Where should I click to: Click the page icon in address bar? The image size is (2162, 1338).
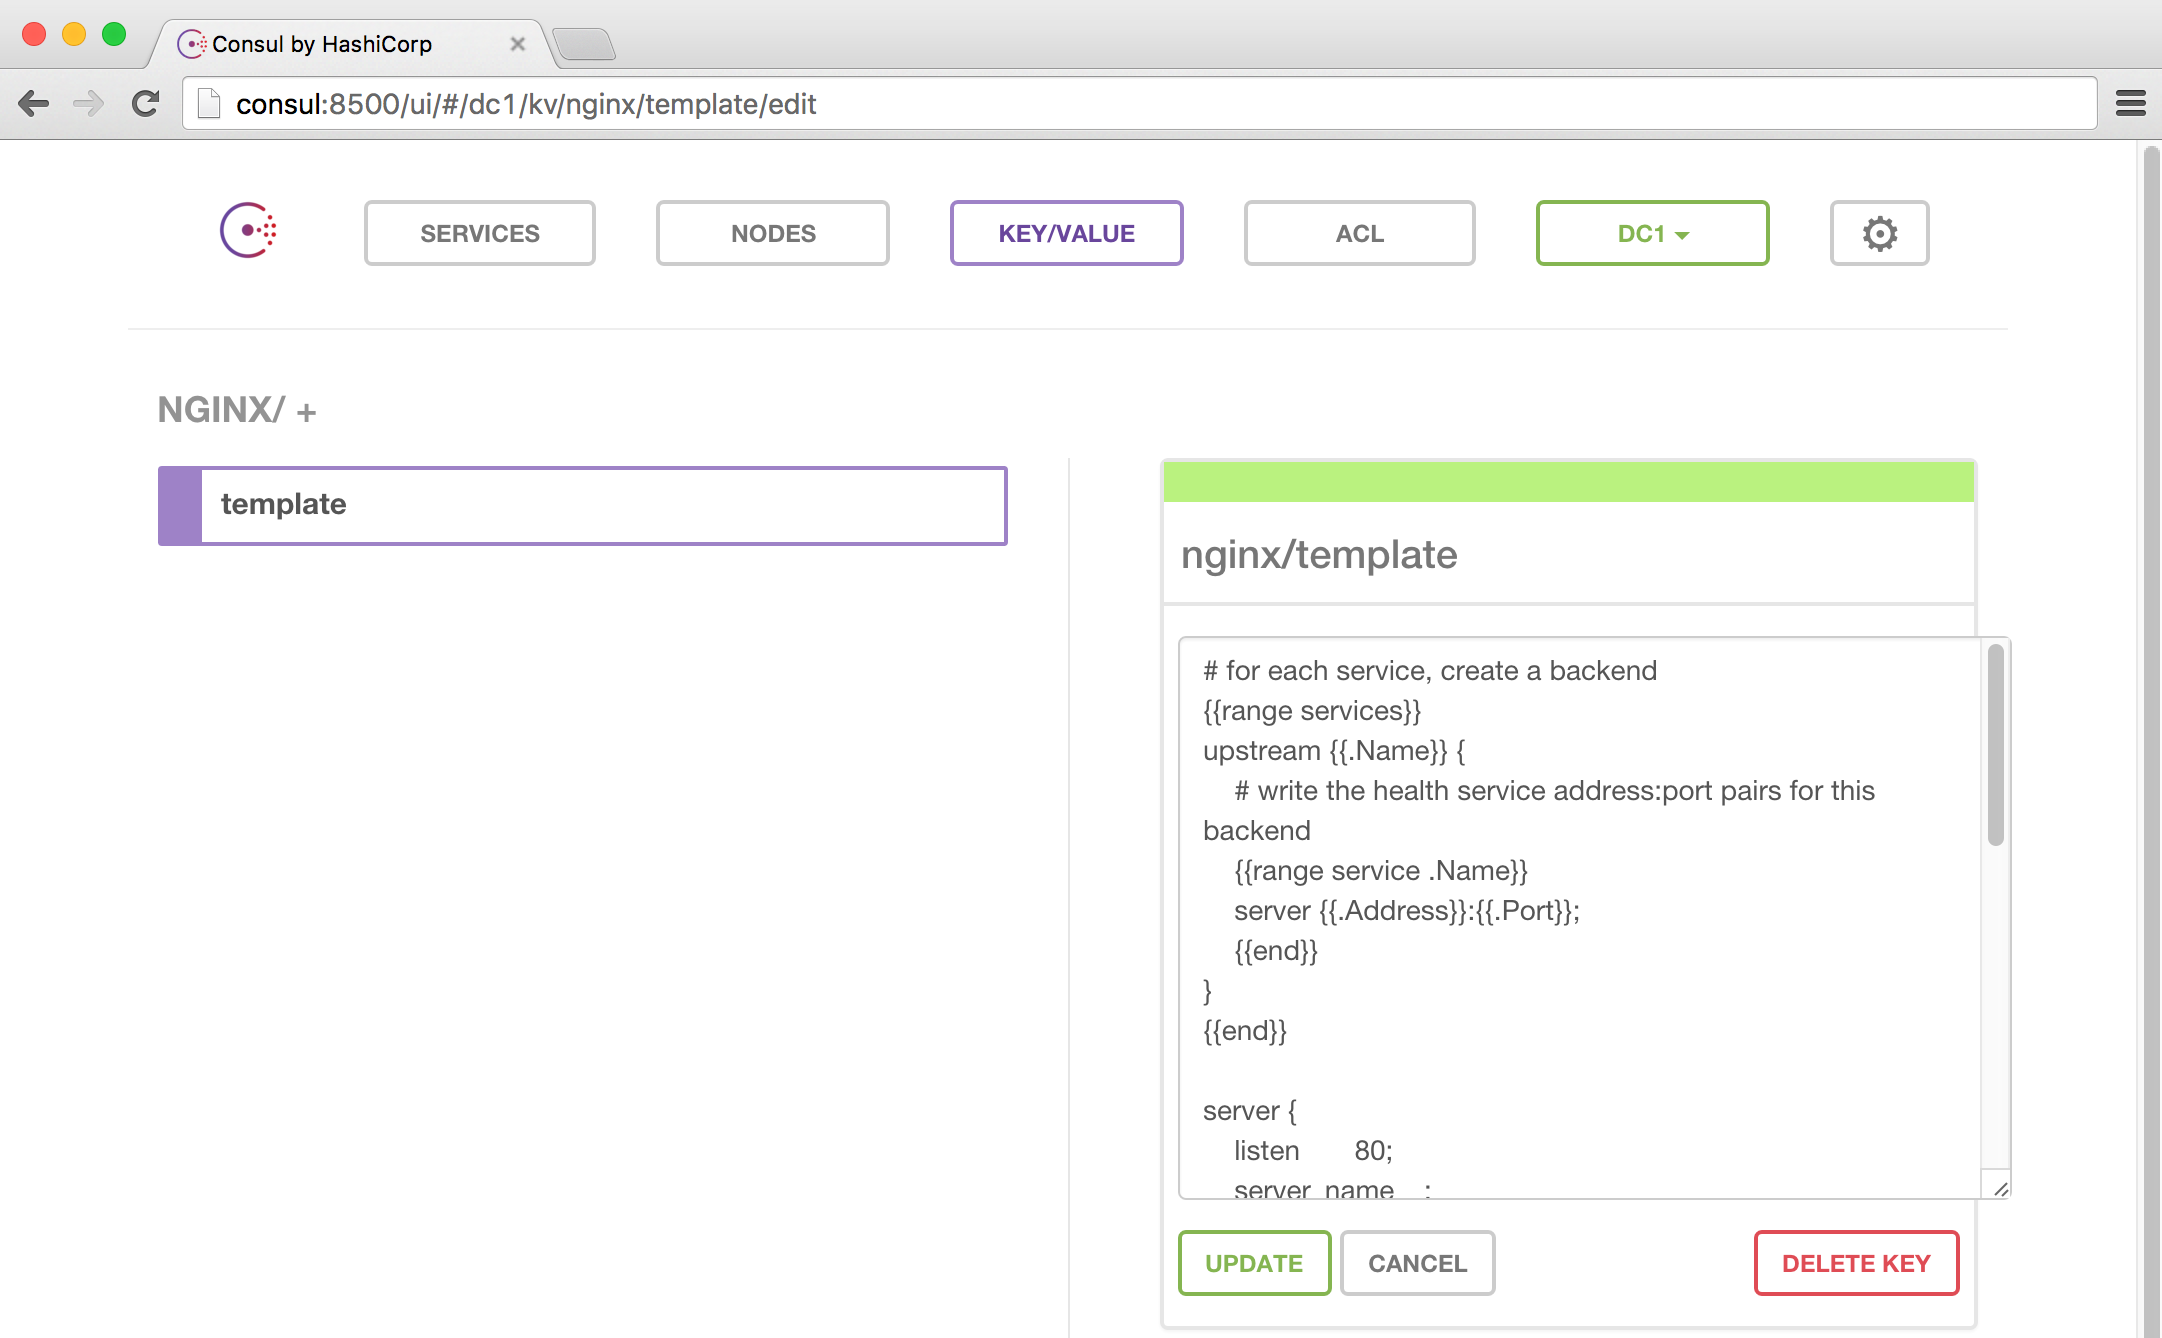[x=208, y=103]
